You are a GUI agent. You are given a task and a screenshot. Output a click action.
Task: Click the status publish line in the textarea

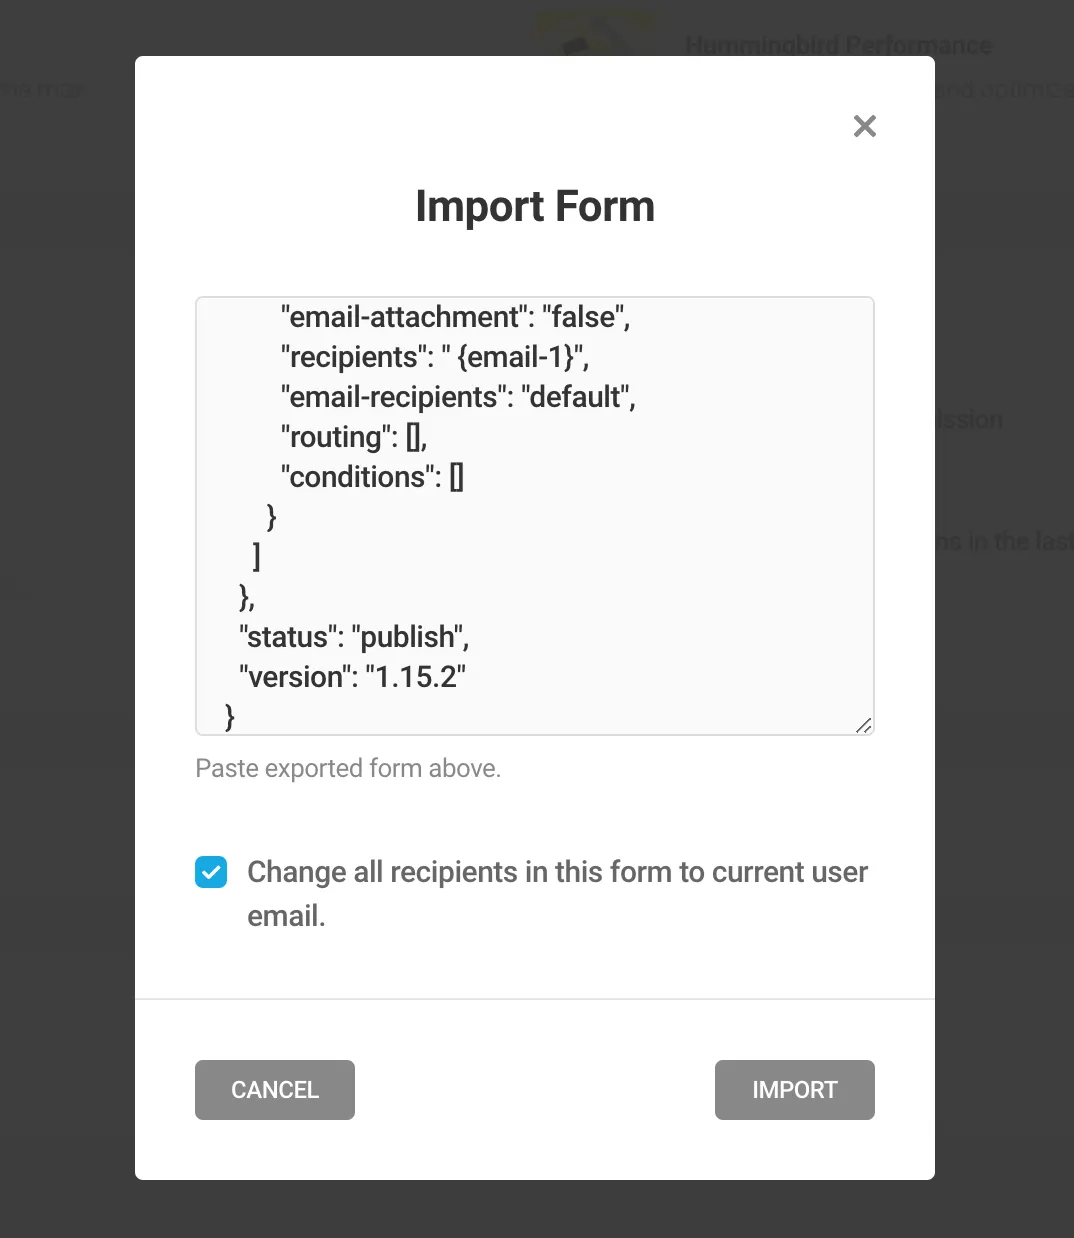tap(353, 637)
